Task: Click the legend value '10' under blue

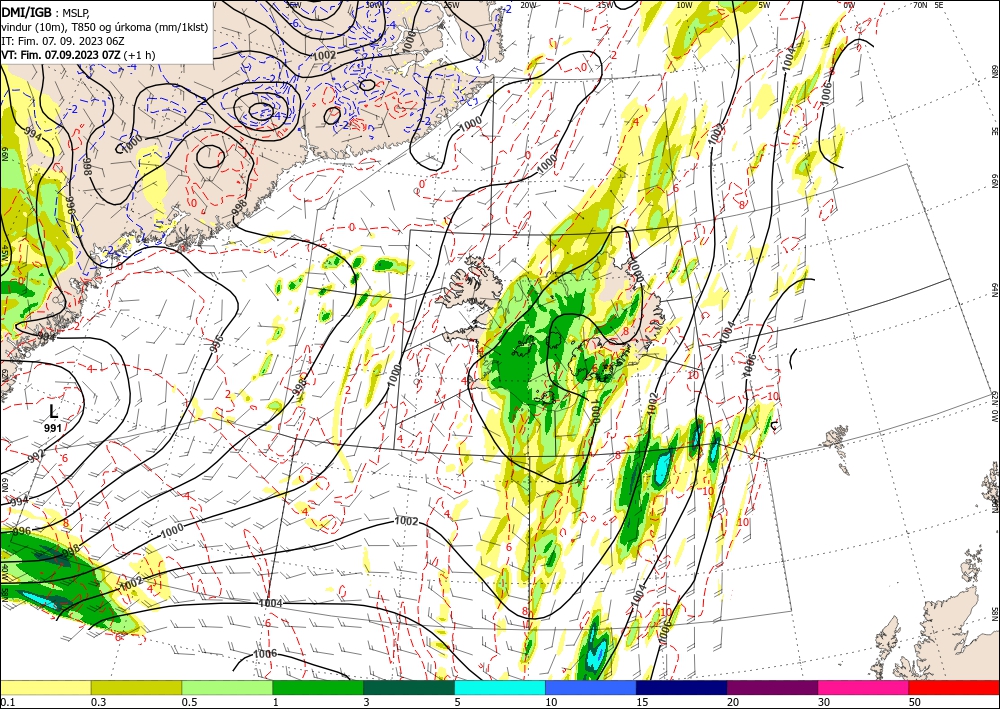Action: (551, 702)
